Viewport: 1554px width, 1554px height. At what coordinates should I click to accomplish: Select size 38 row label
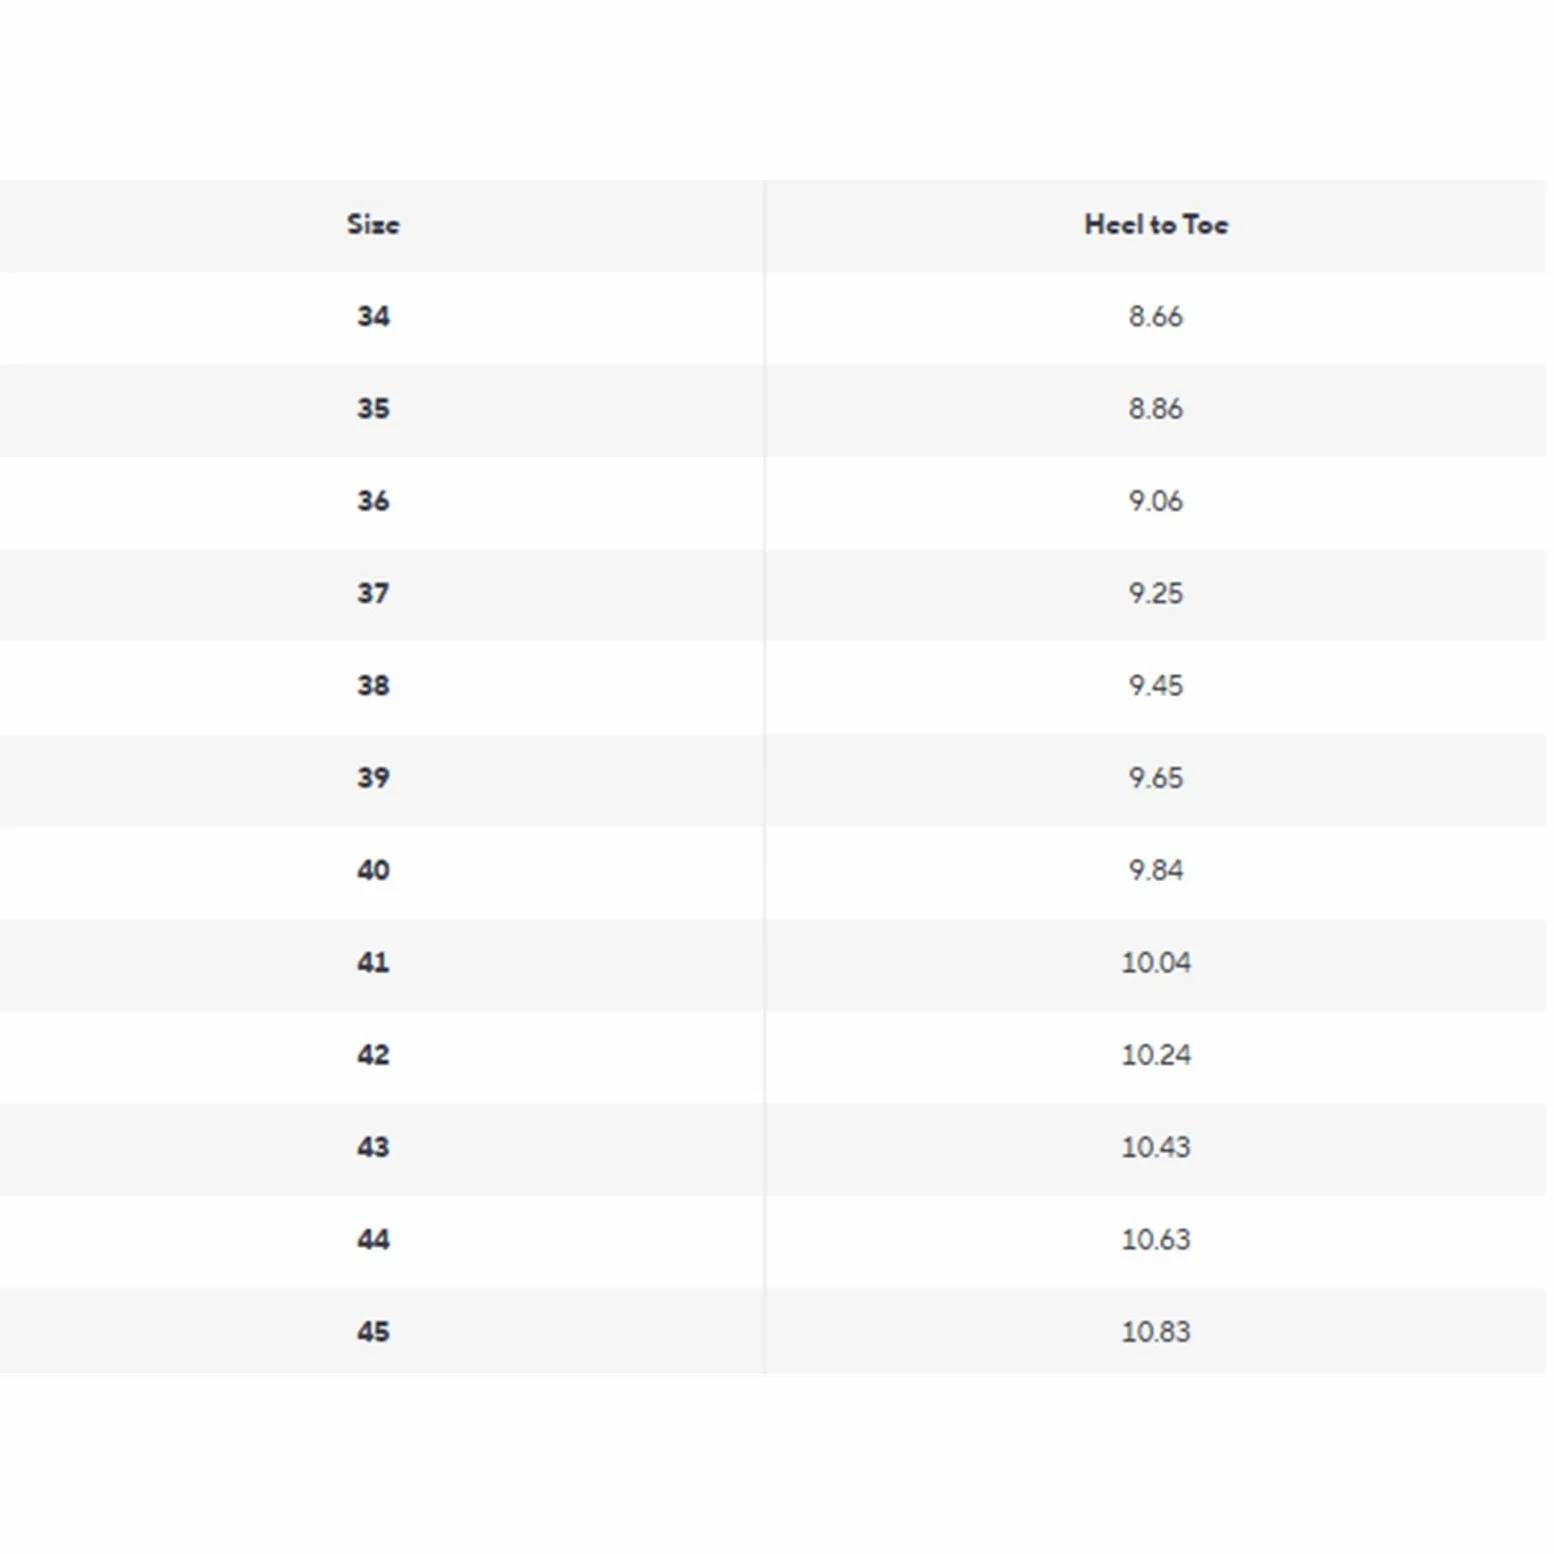373,686
